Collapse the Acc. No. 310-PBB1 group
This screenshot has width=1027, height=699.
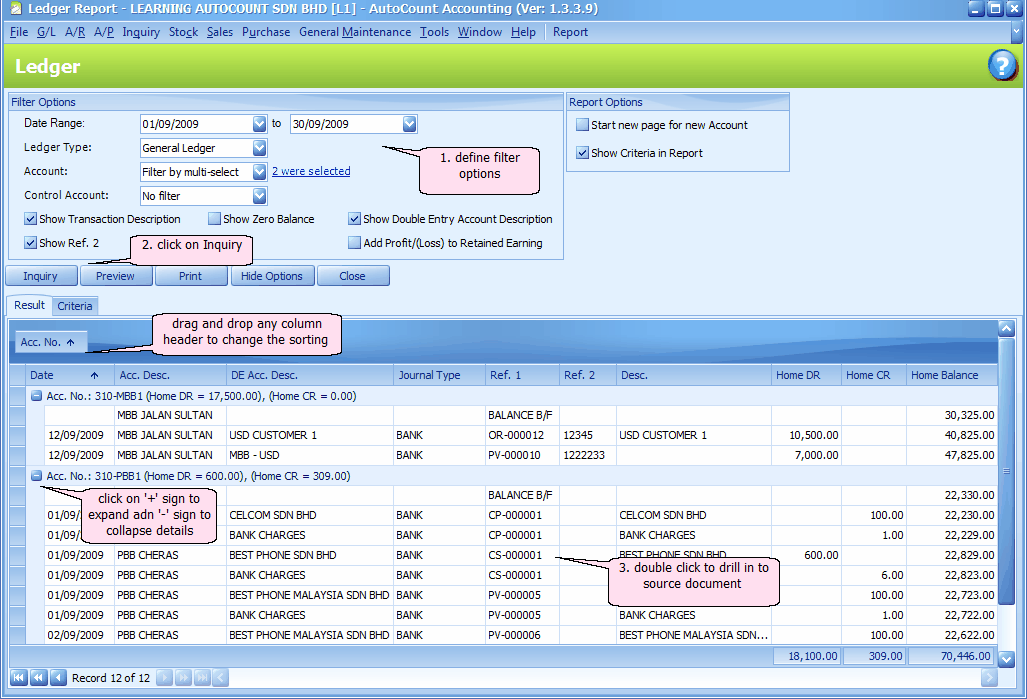pos(37,476)
